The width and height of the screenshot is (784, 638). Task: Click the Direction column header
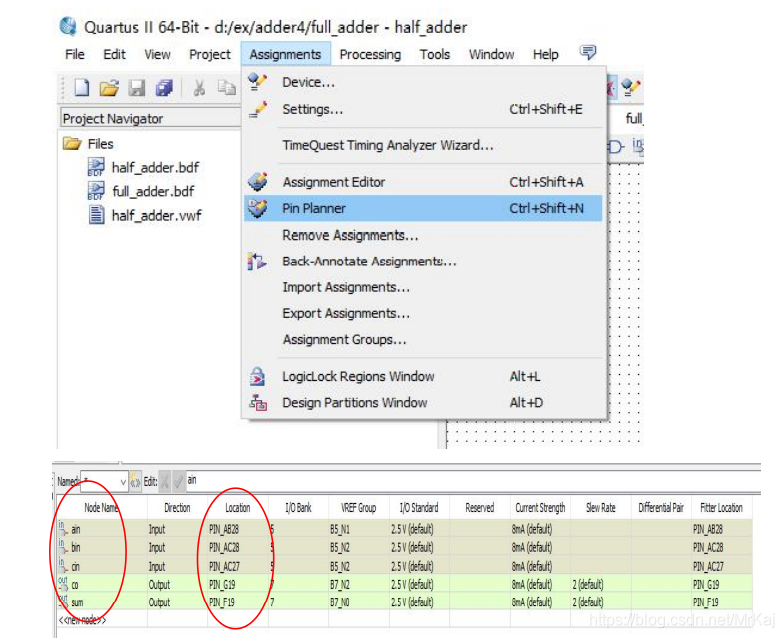[x=177, y=508]
